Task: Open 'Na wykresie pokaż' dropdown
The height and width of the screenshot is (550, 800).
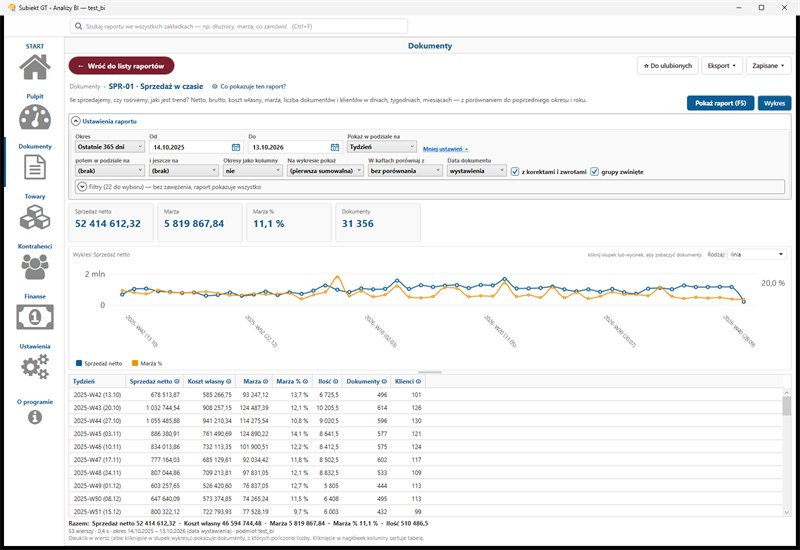Action: point(325,171)
